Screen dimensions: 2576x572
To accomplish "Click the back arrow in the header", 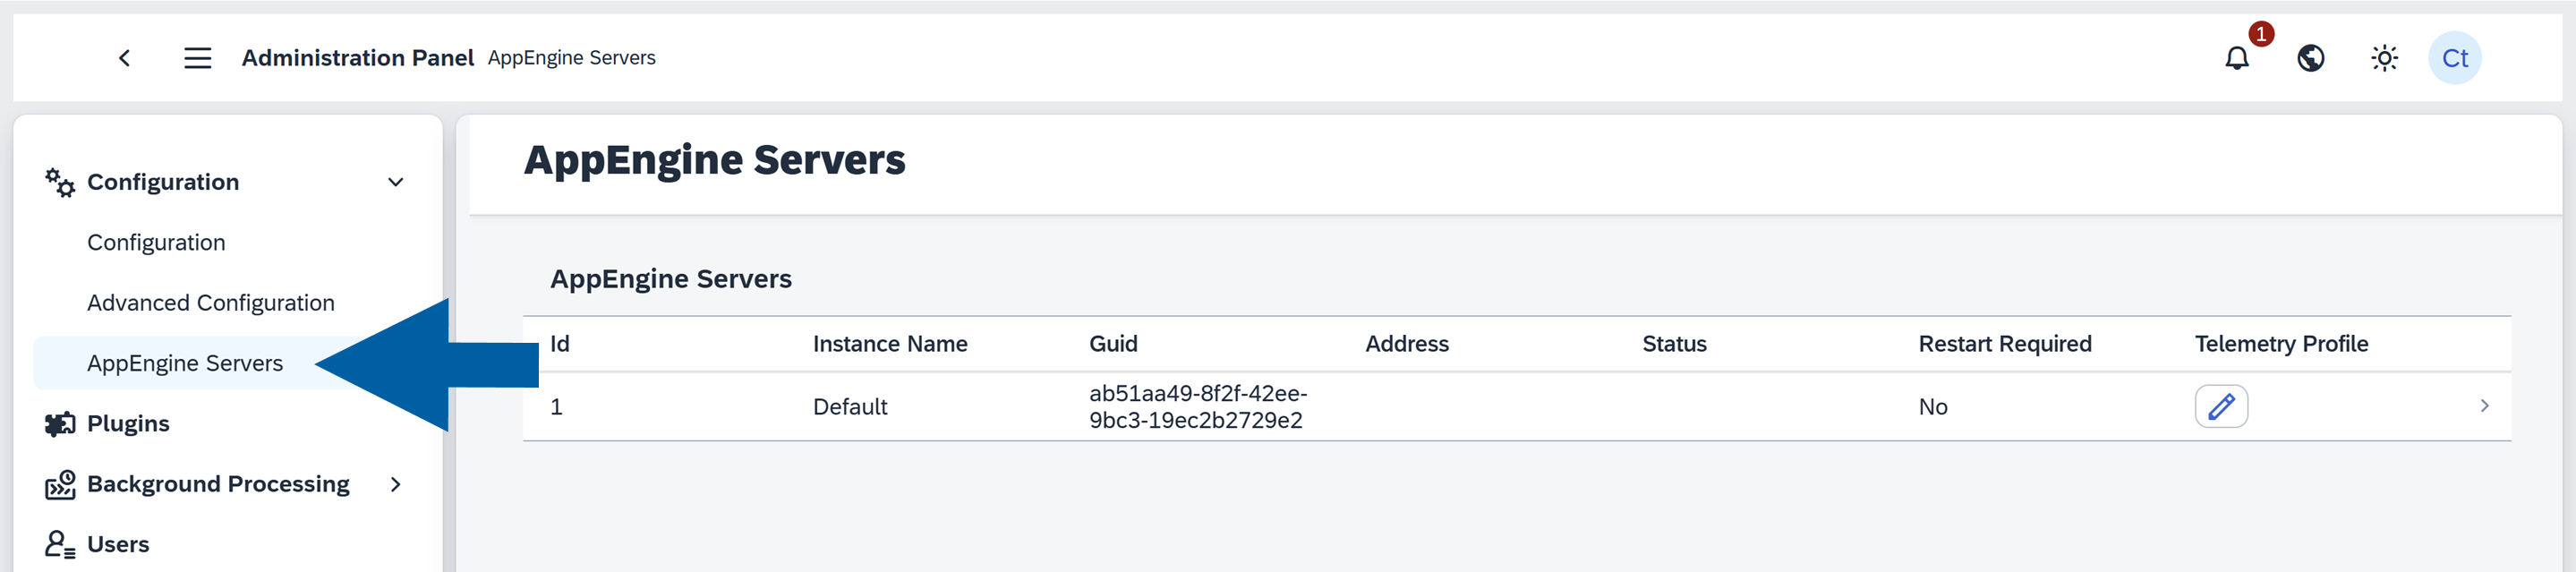I will (x=125, y=58).
